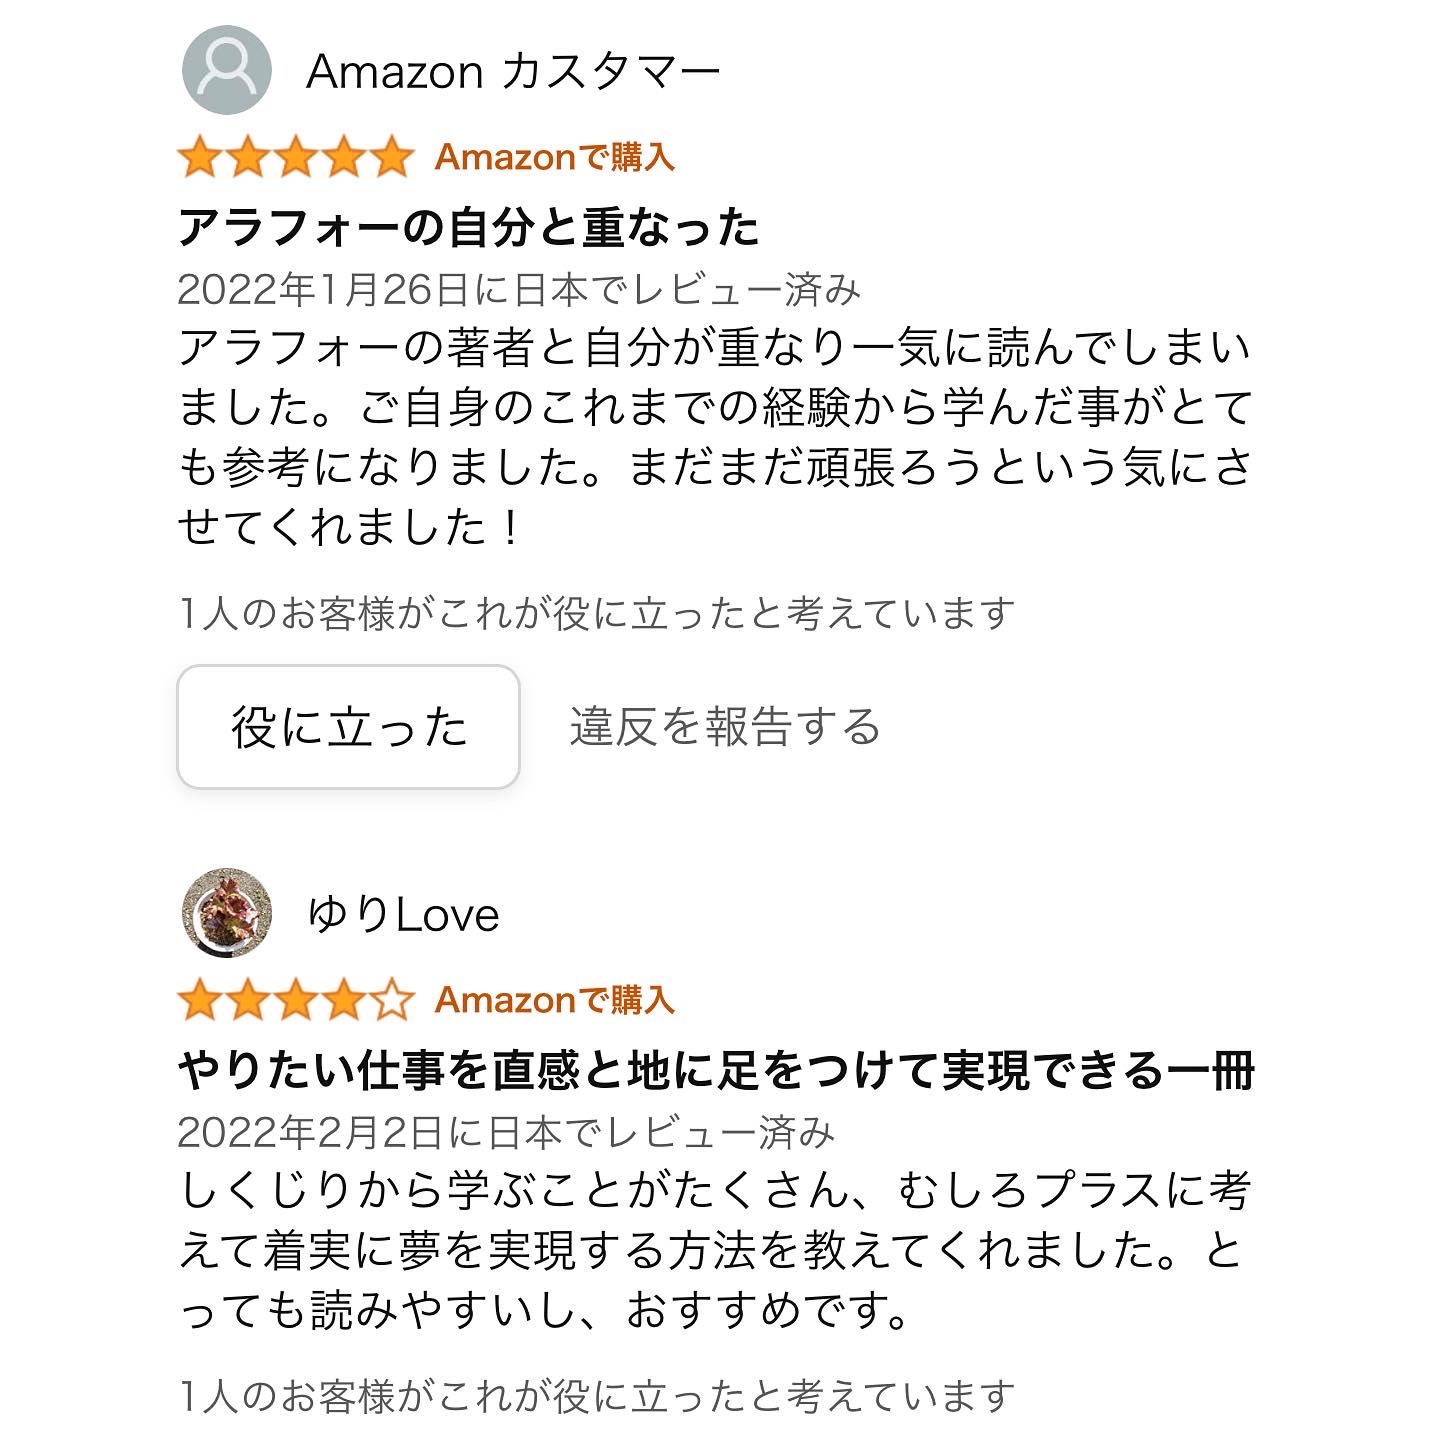Open review title やりたい仕事を直感と地に足をつけて実現できる一冊
Image resolution: width=1438 pixels, height=1438 pixels.
pos(716,1071)
